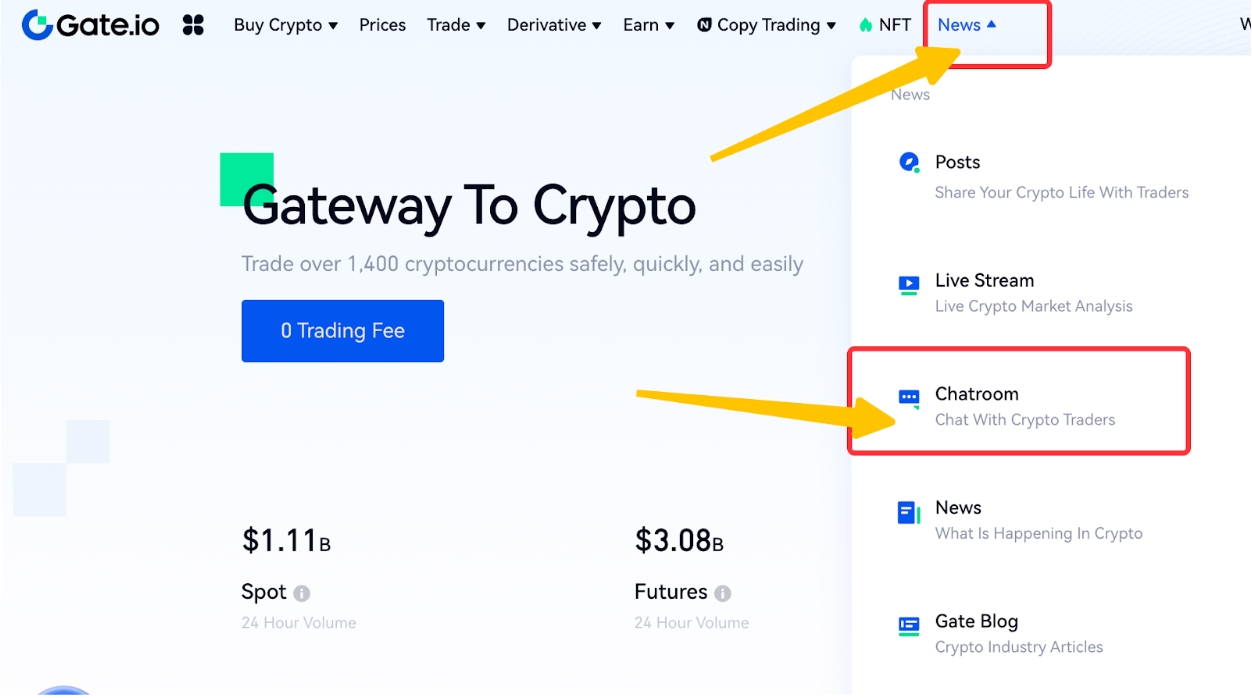
Task: Open the Derivative dropdown menu
Action: click(x=554, y=25)
